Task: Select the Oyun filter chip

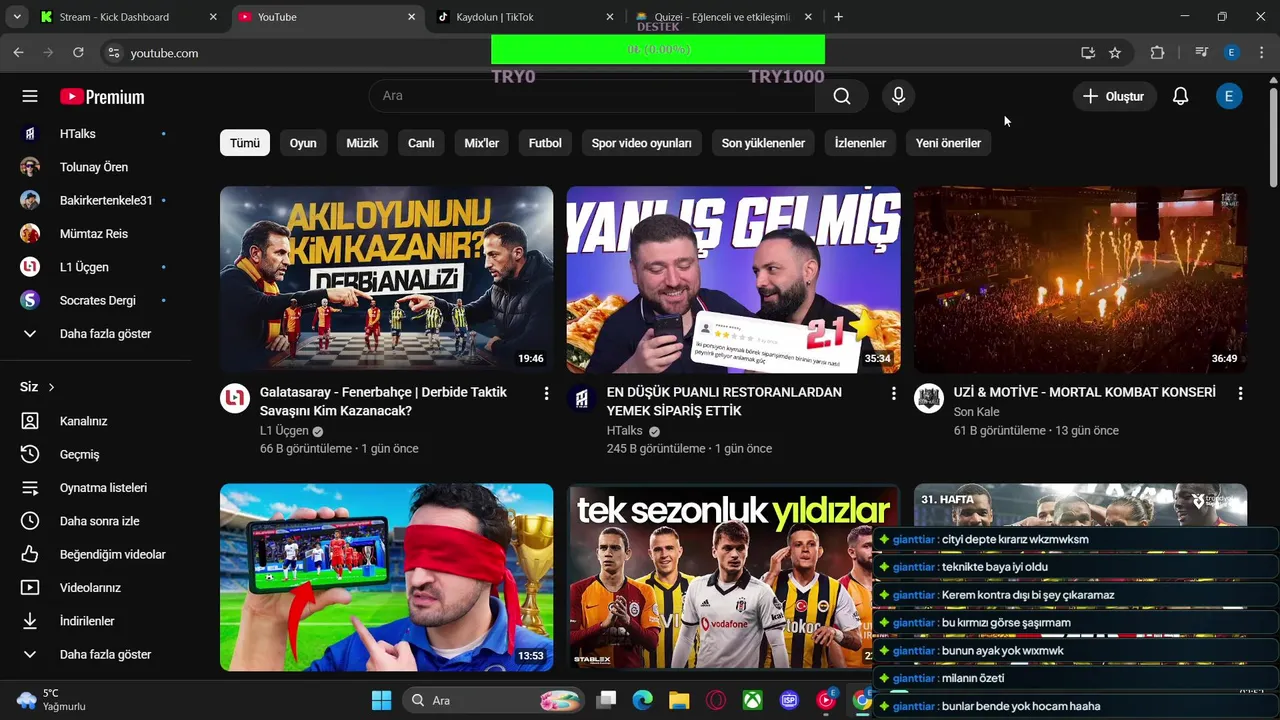Action: 303,143
